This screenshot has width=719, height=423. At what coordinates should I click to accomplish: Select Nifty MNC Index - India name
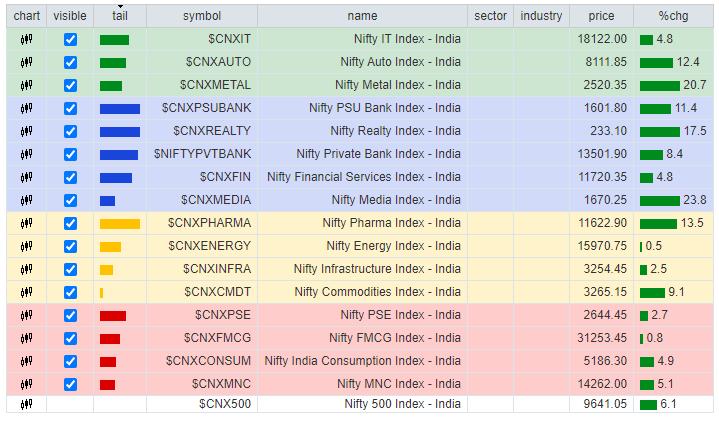(399, 384)
